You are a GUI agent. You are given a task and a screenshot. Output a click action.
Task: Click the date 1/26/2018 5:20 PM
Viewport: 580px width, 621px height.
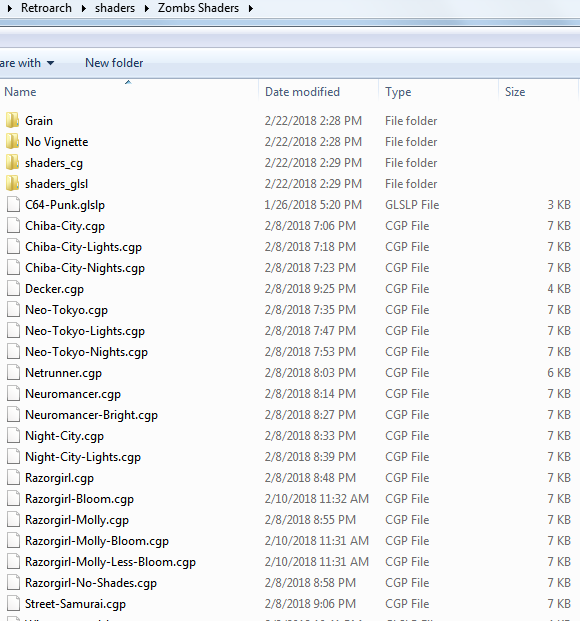click(313, 205)
